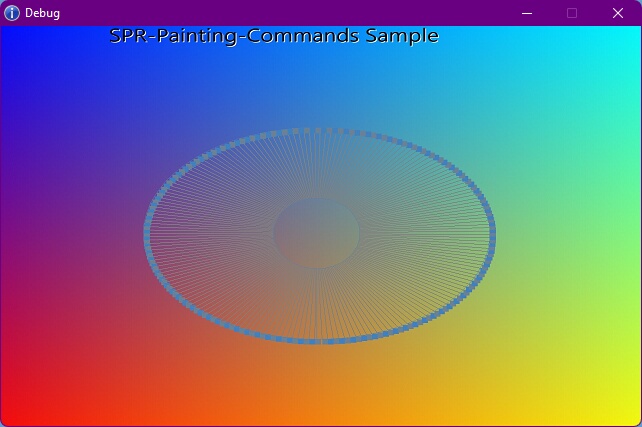Click the bottom edge of the dotted ring
Image resolution: width=642 pixels, height=427 pixels.
pos(318,341)
